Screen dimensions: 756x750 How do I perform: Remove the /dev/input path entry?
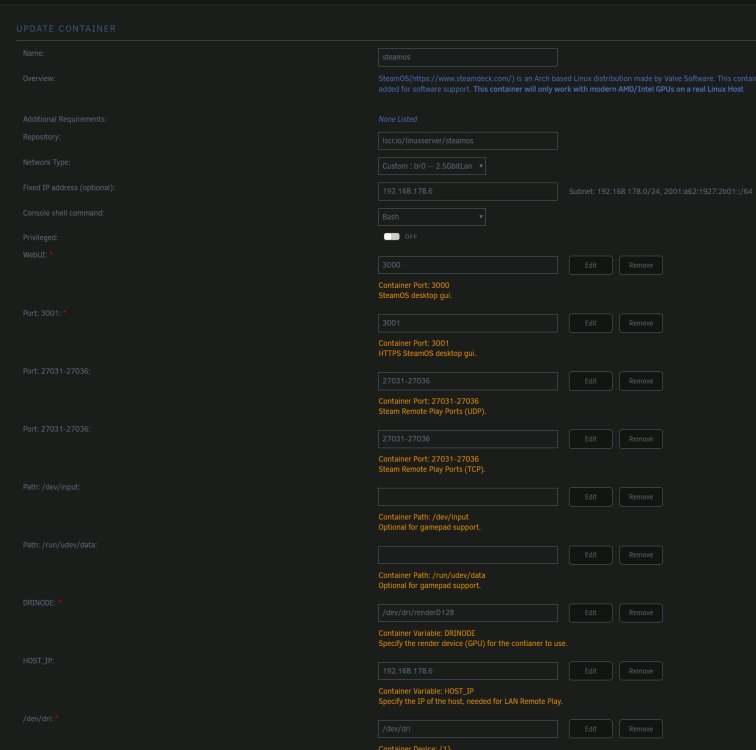point(641,497)
